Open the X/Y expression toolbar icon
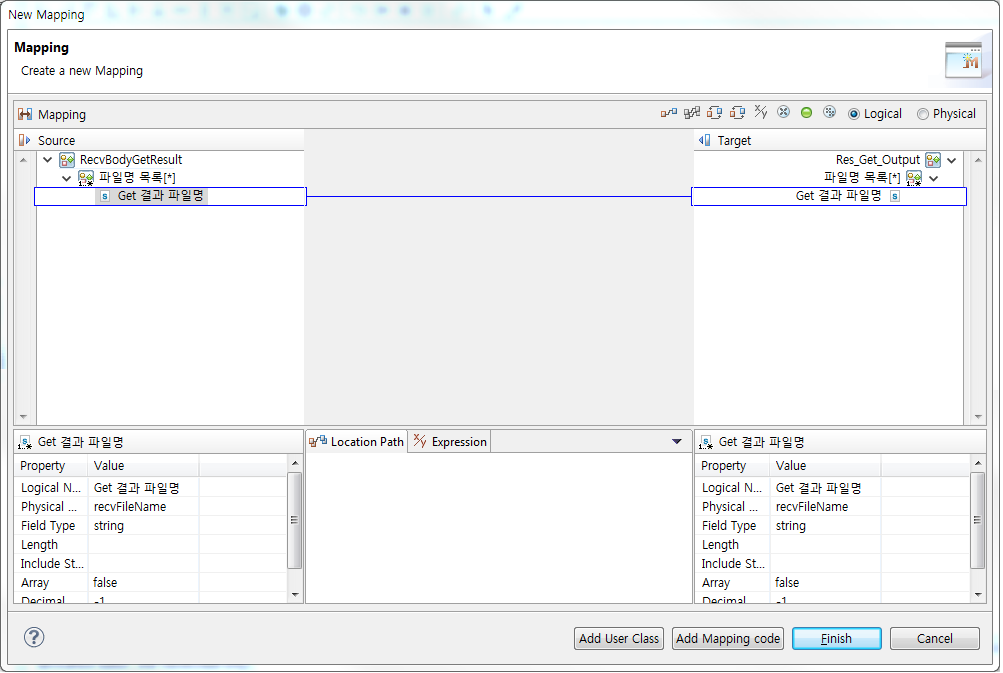This screenshot has height=673, width=1003. click(761, 113)
